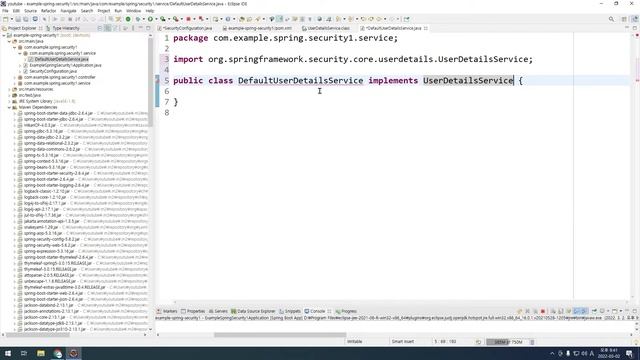Click the red Terminate icon in Console
Image resolution: width=640 pixels, height=360 pixels.
(543, 311)
